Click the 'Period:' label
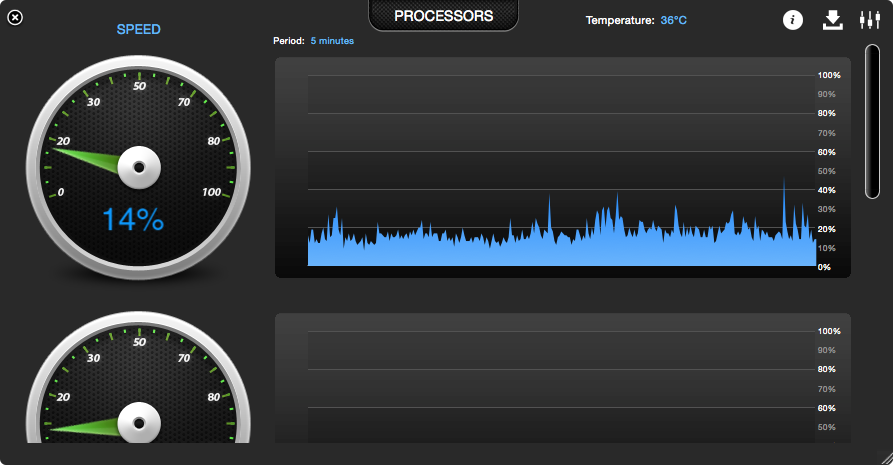 289,41
